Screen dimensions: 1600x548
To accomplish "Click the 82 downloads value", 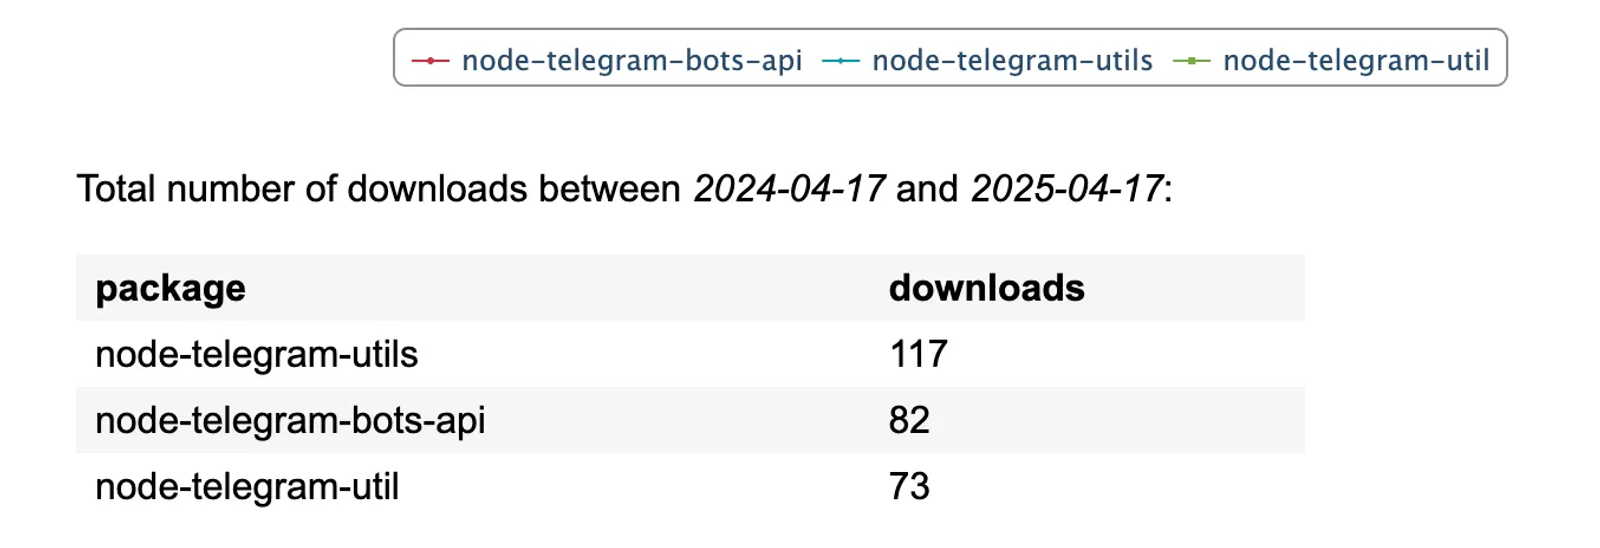I will click(909, 420).
